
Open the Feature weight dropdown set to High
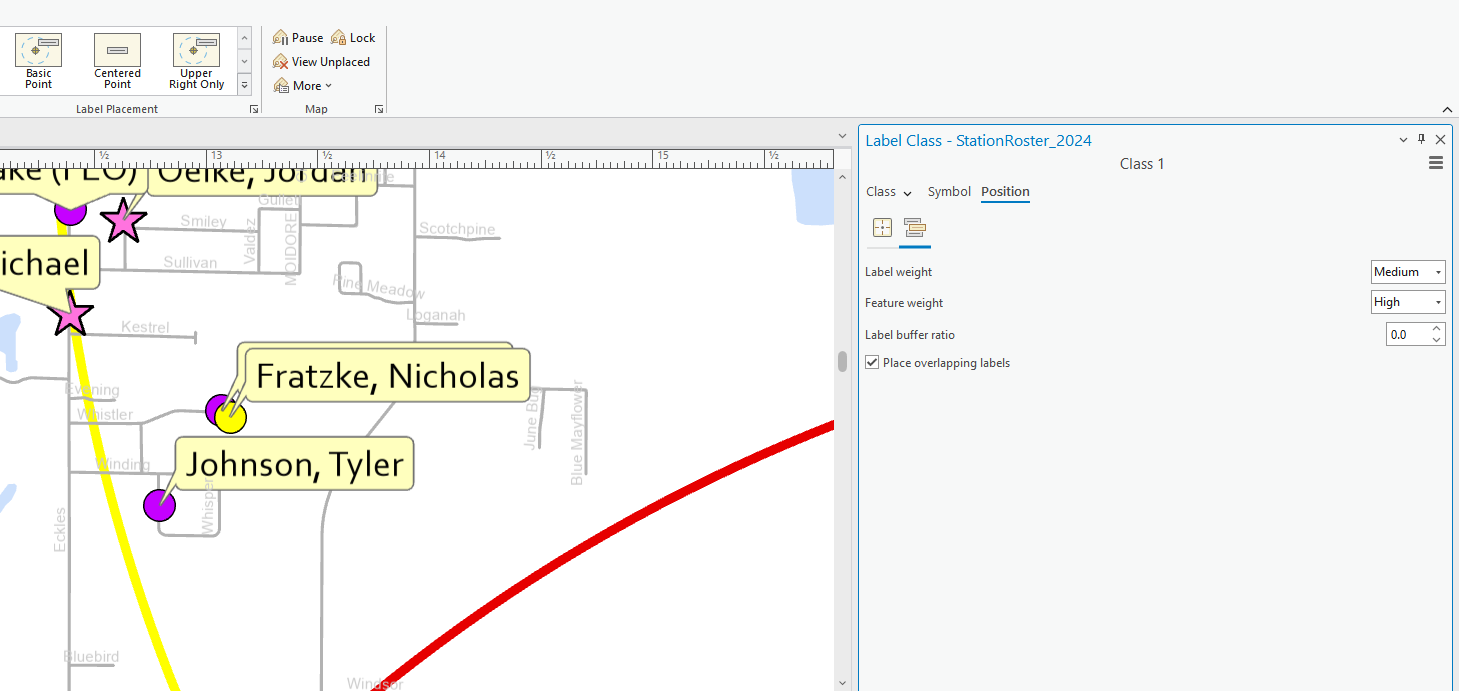[1437, 301]
